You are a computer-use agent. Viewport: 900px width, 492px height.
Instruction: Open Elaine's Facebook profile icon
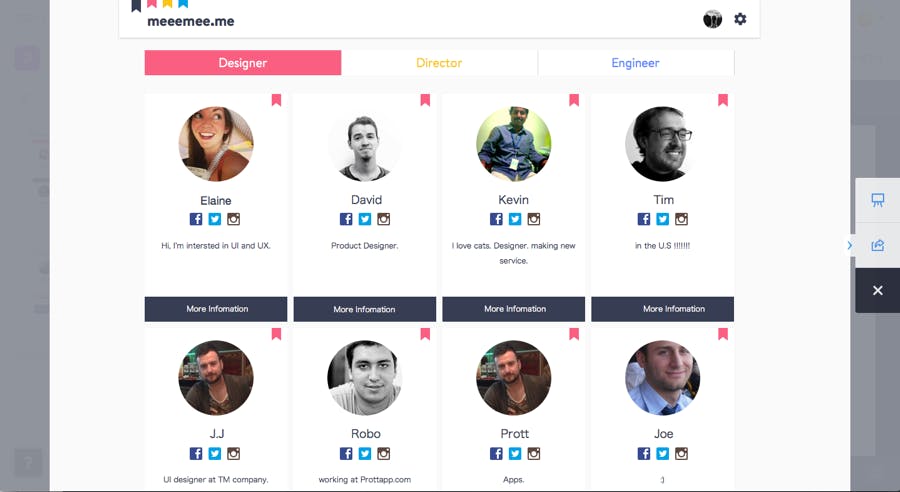coord(196,219)
